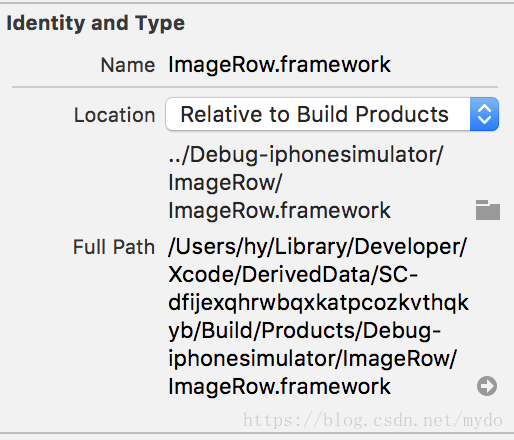Click the ImageRow.framework name field

[279, 64]
